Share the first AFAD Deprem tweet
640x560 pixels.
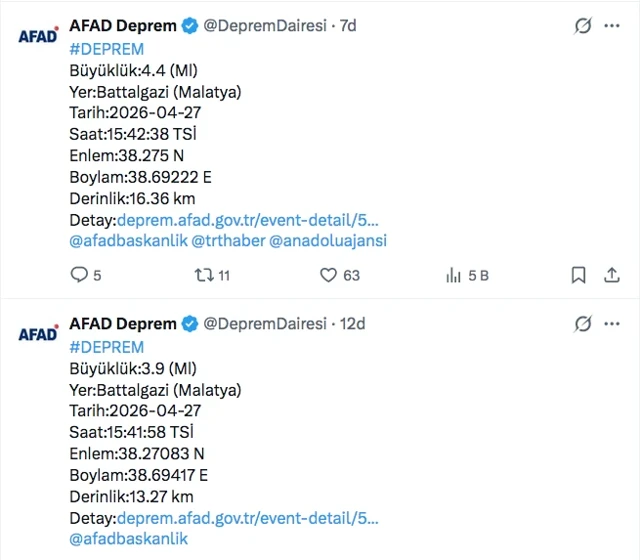tap(612, 275)
